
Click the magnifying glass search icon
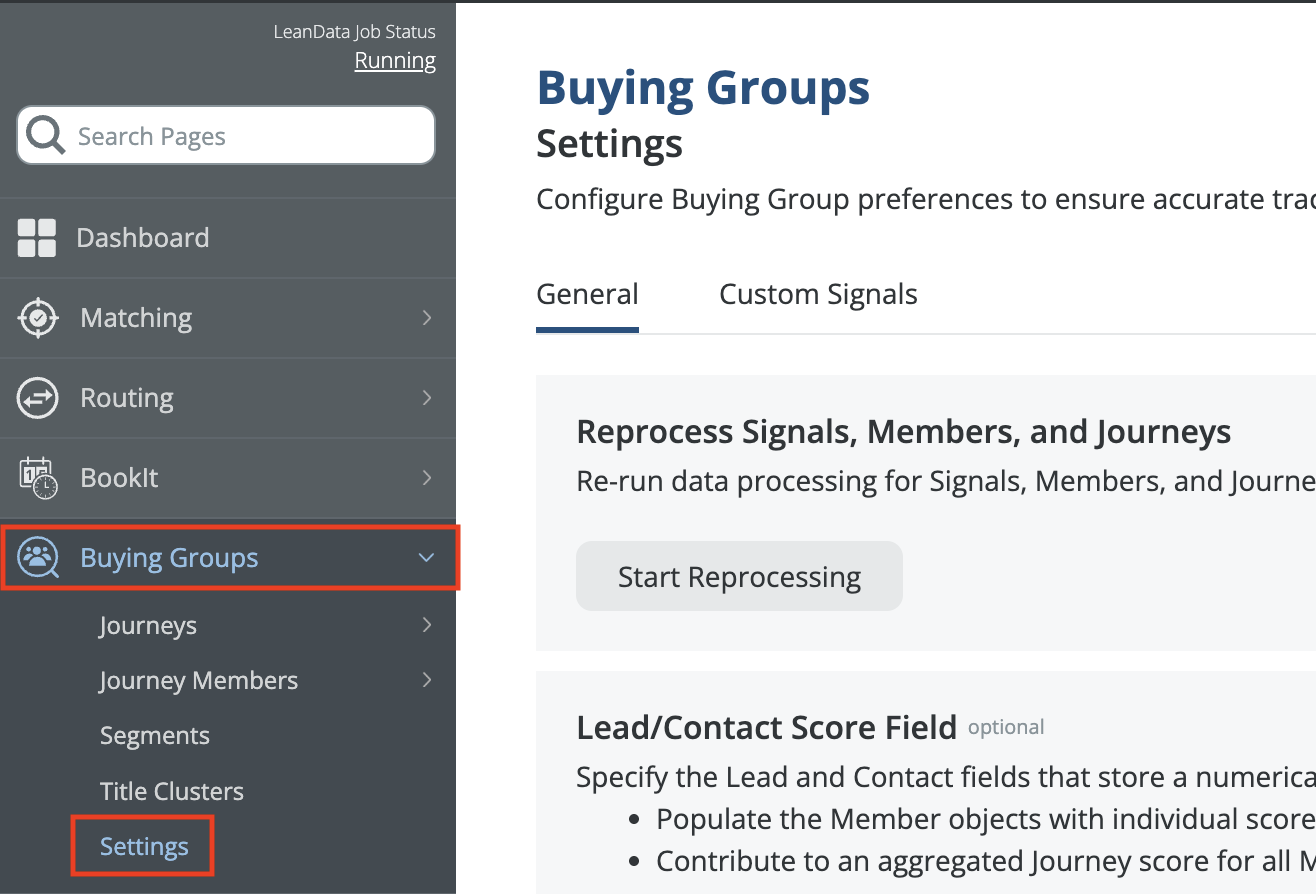(x=46, y=135)
